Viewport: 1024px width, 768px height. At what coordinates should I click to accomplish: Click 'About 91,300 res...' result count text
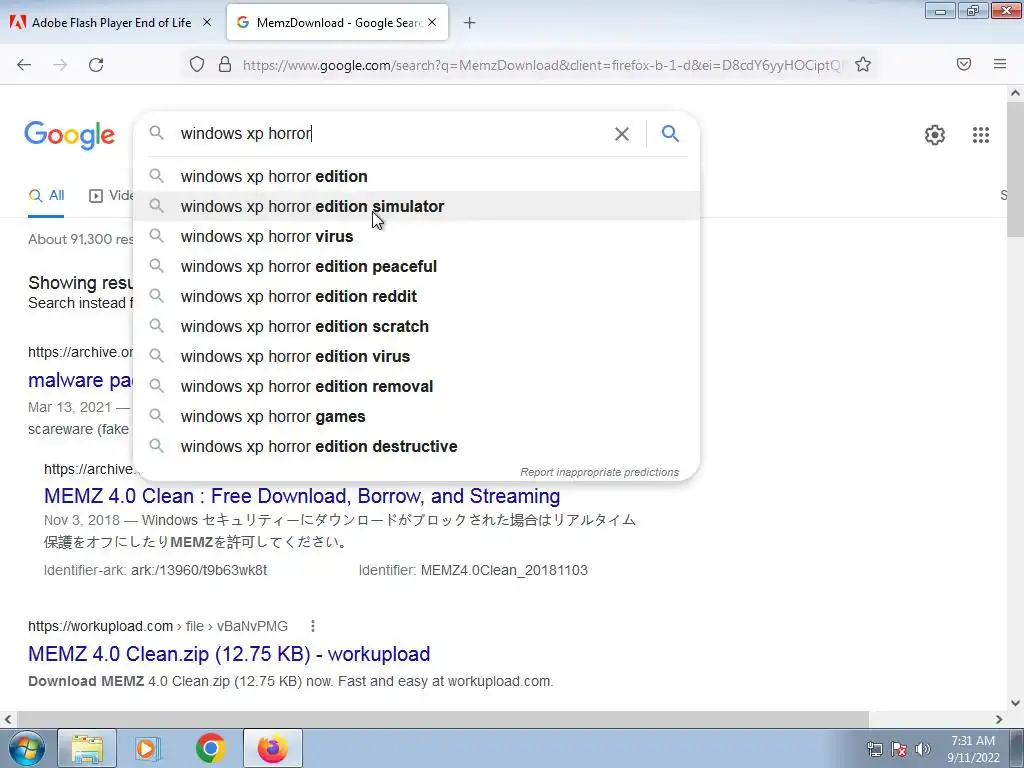tap(80, 239)
